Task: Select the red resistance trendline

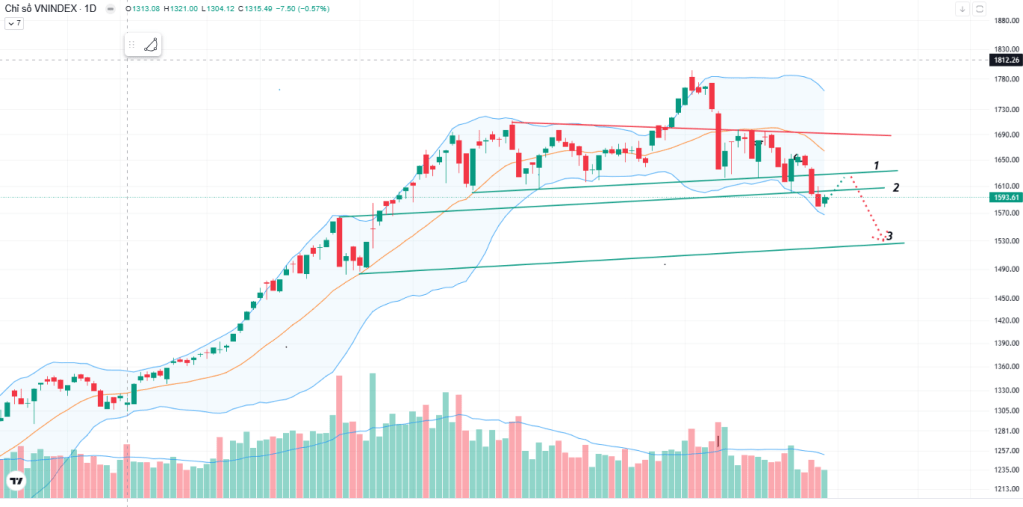Action: click(x=701, y=129)
